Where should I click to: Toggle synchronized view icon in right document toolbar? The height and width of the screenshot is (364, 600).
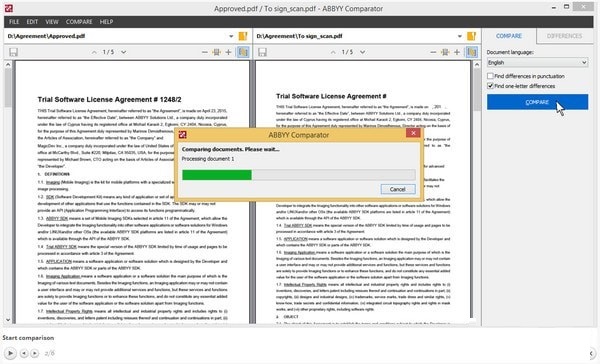472,52
